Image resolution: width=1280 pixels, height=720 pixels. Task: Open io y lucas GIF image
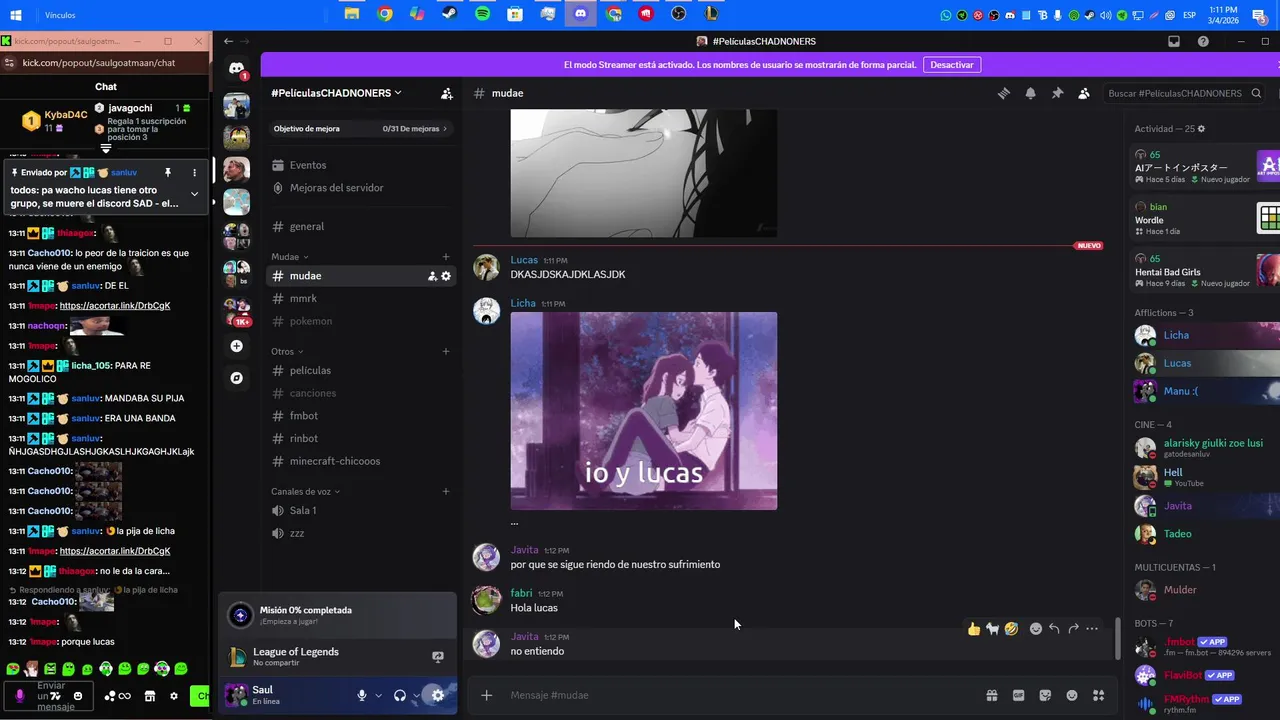644,411
